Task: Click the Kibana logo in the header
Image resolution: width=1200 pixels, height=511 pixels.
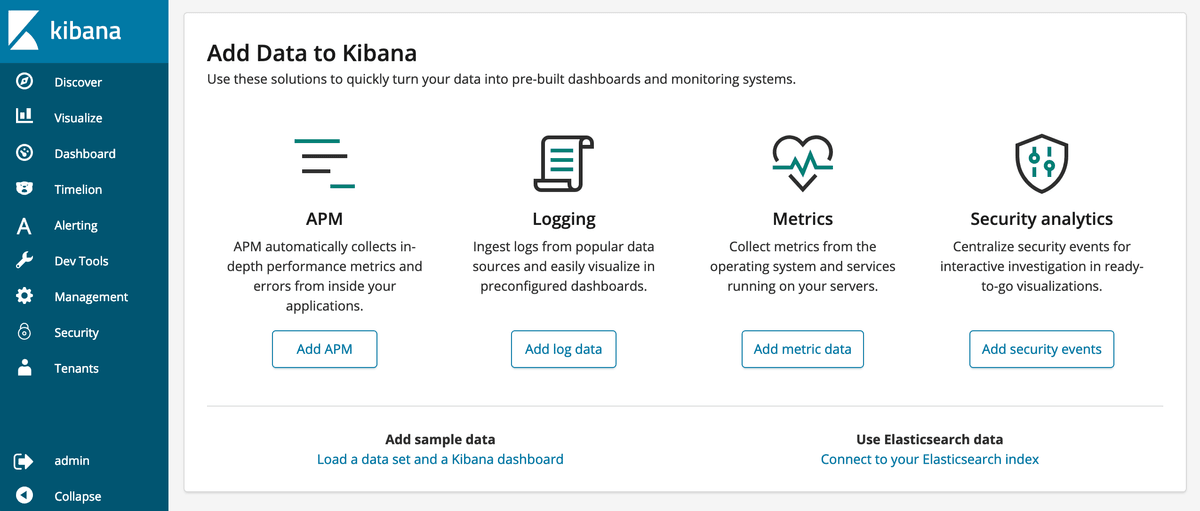Action: point(66,30)
